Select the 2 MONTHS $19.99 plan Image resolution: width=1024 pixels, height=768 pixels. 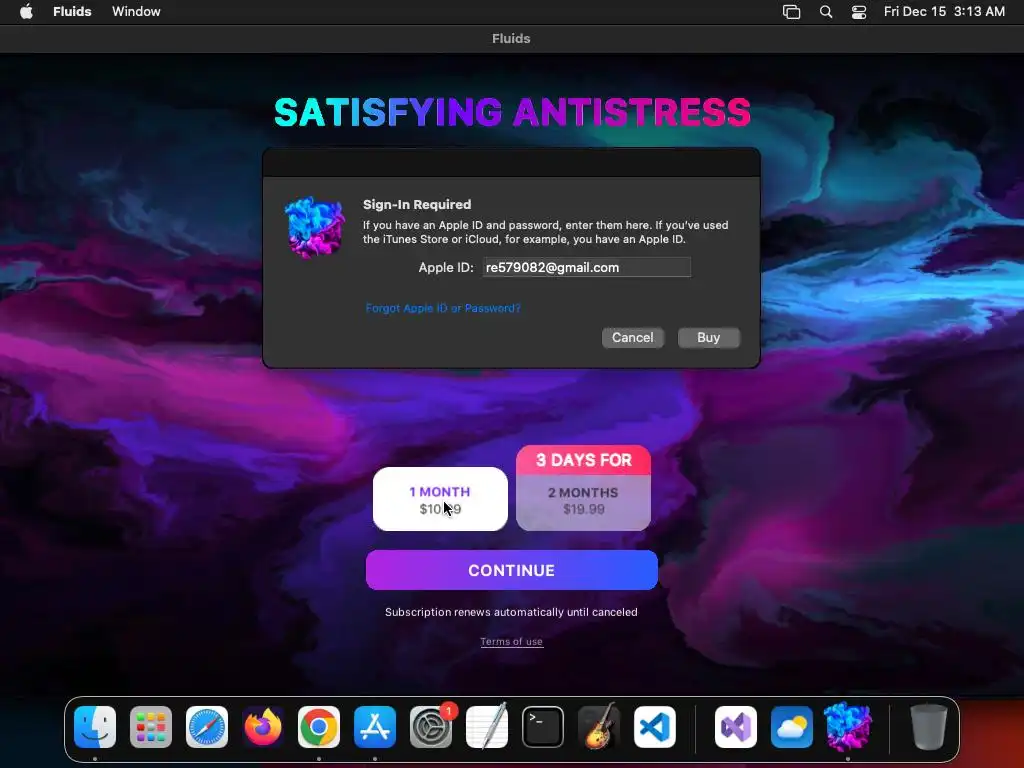coord(584,502)
